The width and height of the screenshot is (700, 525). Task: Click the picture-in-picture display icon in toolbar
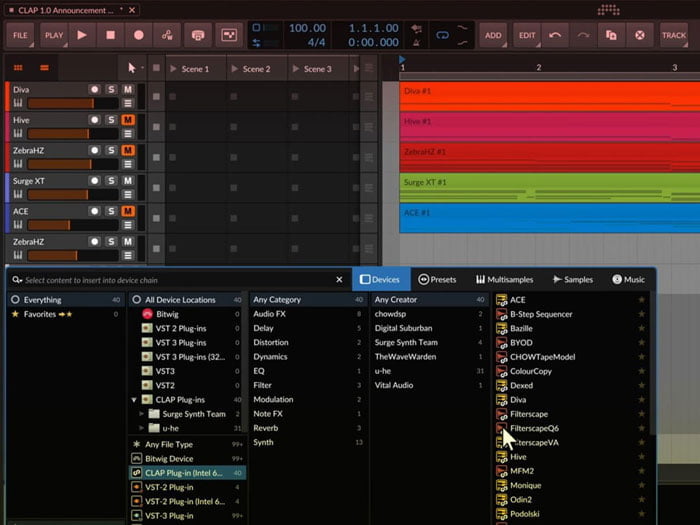(x=229, y=35)
